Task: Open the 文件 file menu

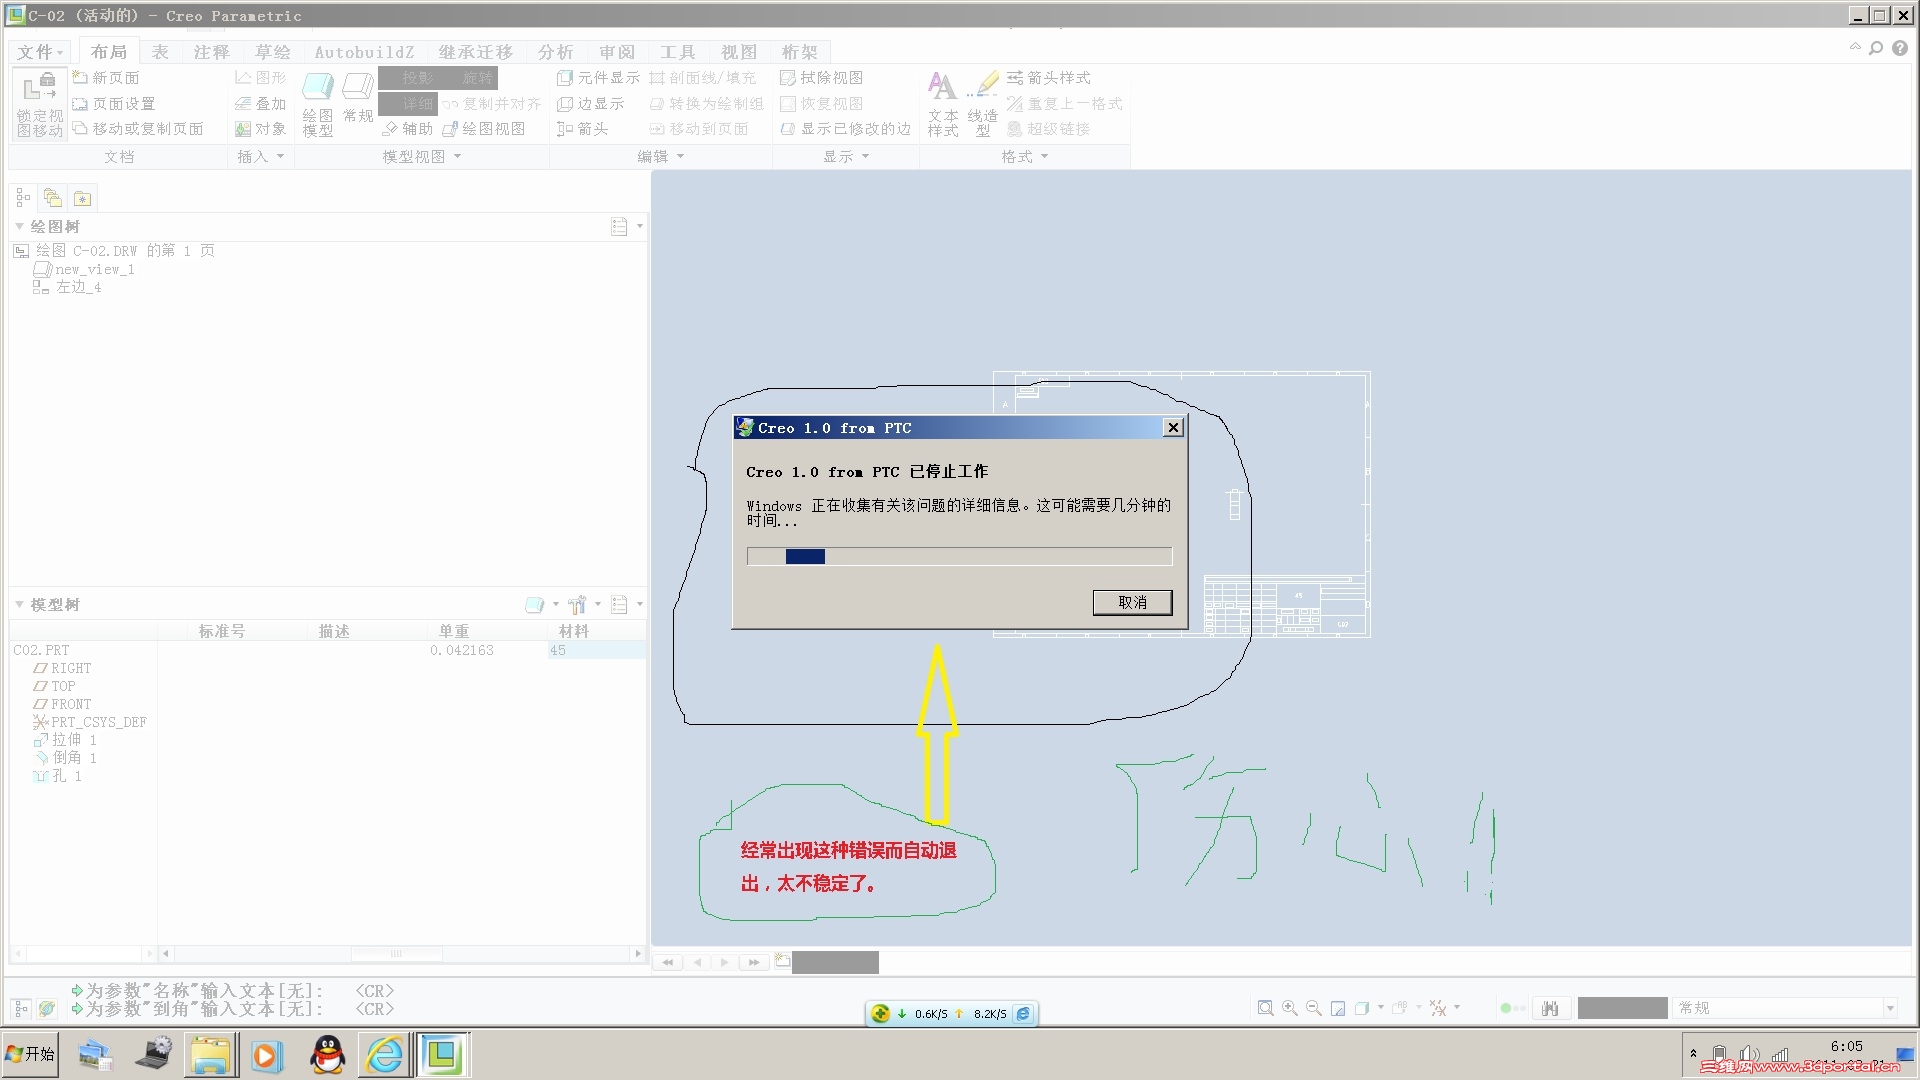Action: tap(40, 52)
